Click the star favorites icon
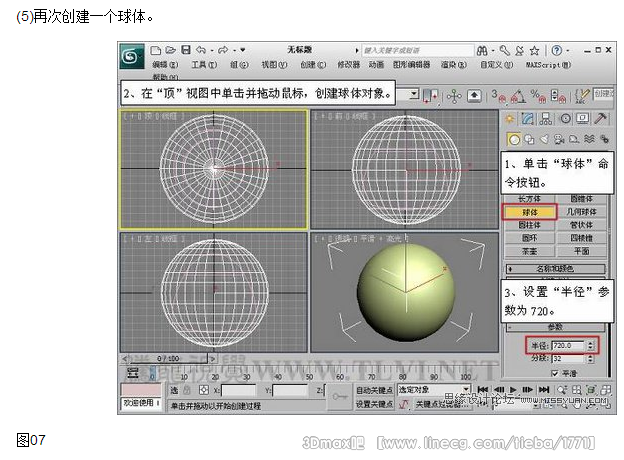 534,51
